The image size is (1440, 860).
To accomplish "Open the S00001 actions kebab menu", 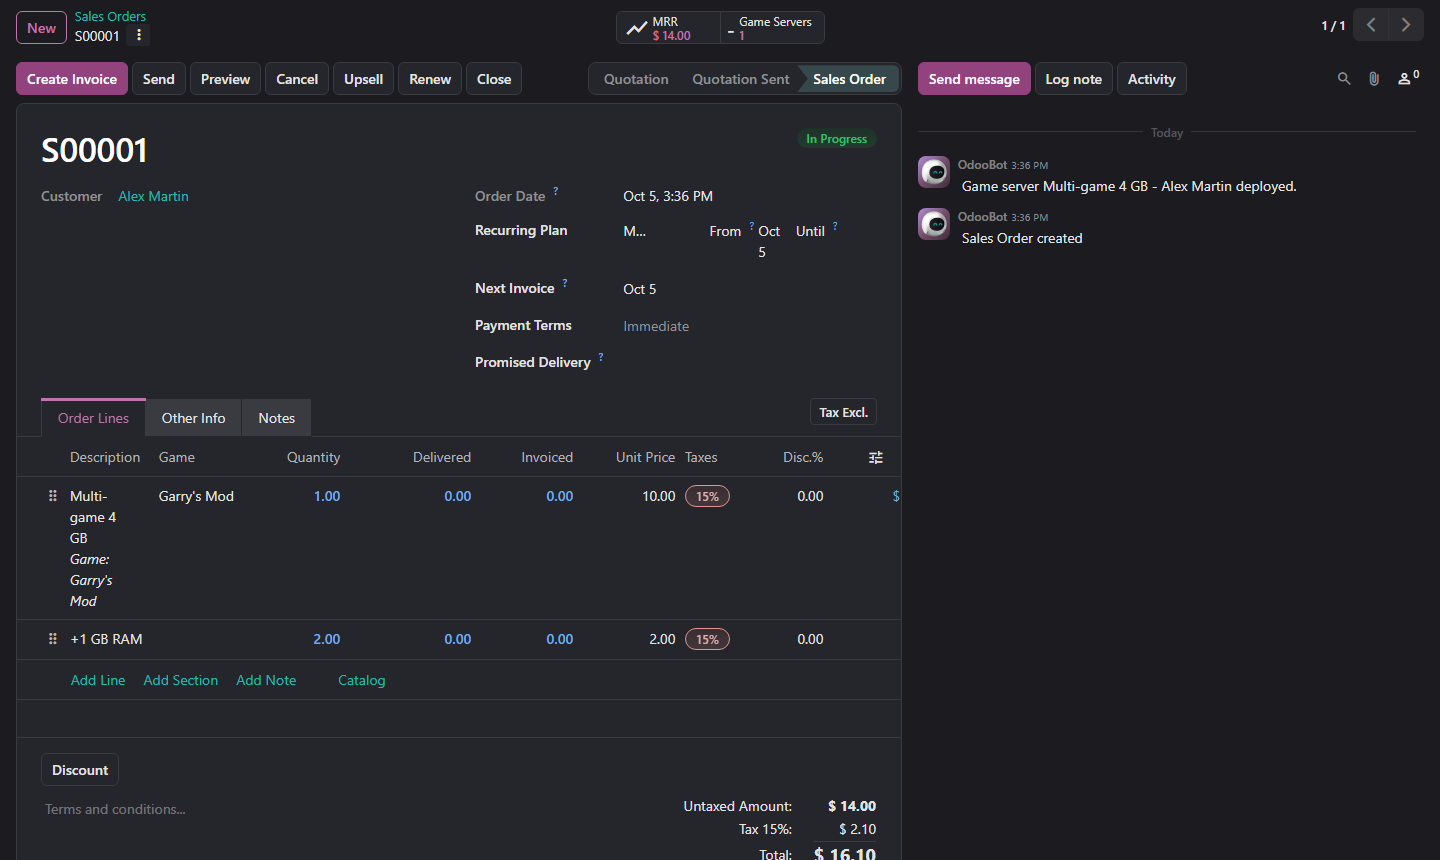I will click(139, 36).
